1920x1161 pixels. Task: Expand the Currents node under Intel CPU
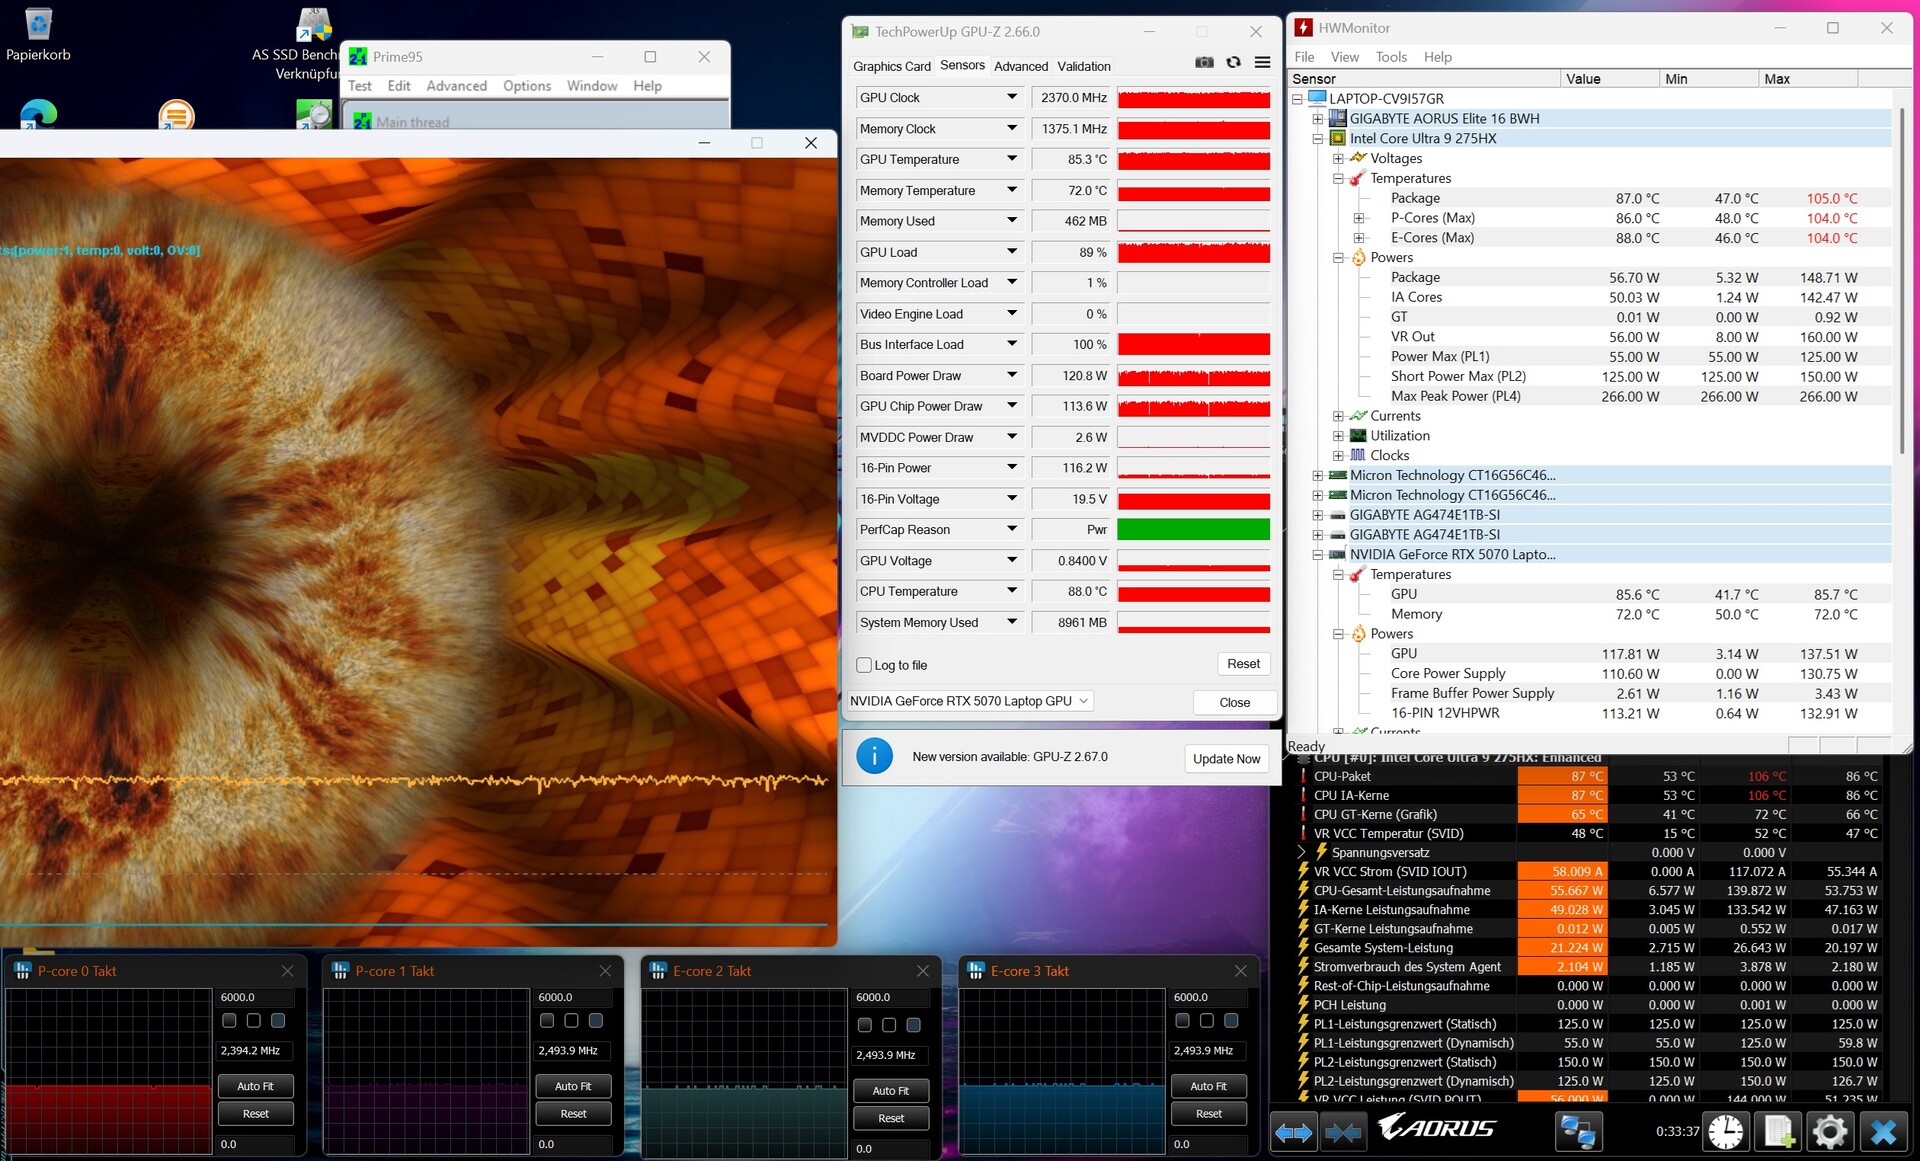tap(1337, 416)
